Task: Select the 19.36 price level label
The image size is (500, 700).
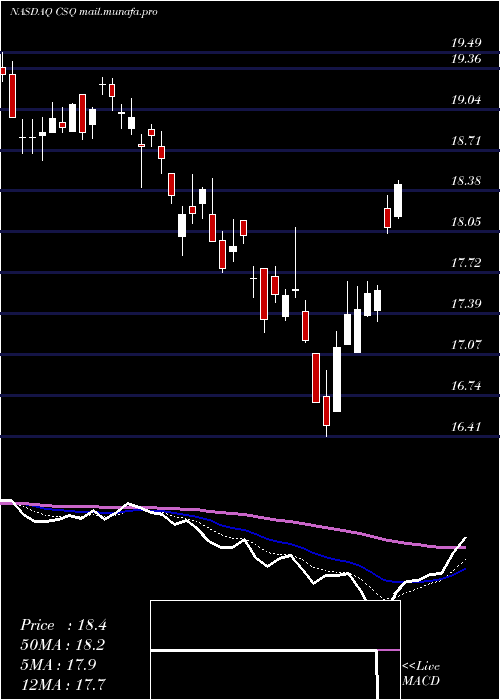Action: pyautogui.click(x=466, y=59)
